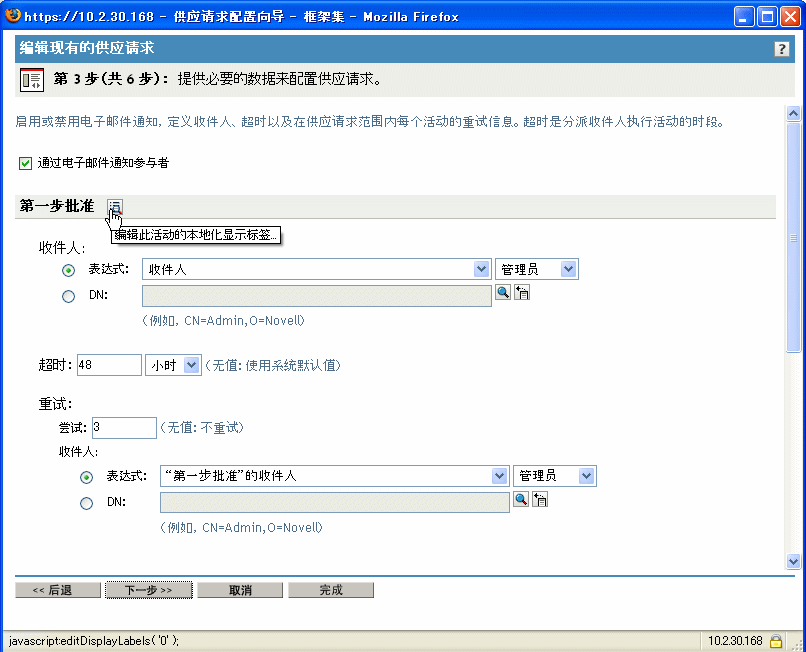Open the retry recipient's object selector magnifier
This screenshot has width=806, height=652.
[522, 499]
